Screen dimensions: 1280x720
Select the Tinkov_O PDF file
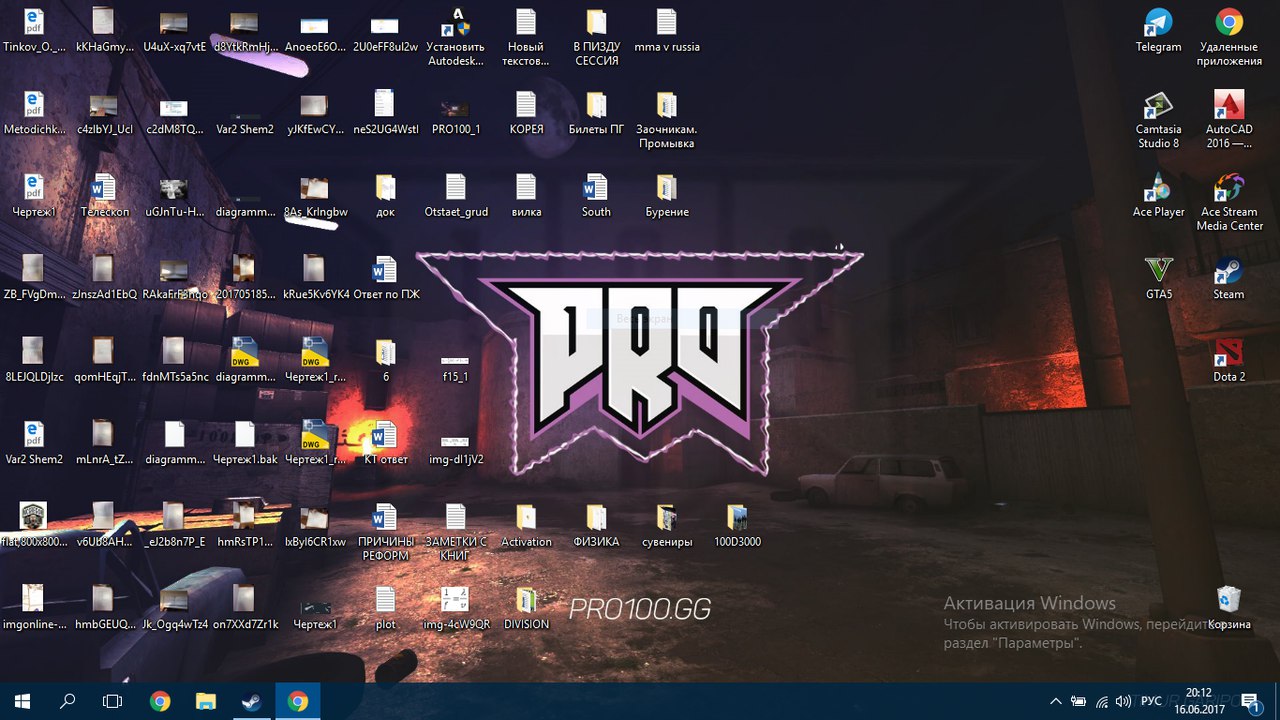[x=33, y=32]
